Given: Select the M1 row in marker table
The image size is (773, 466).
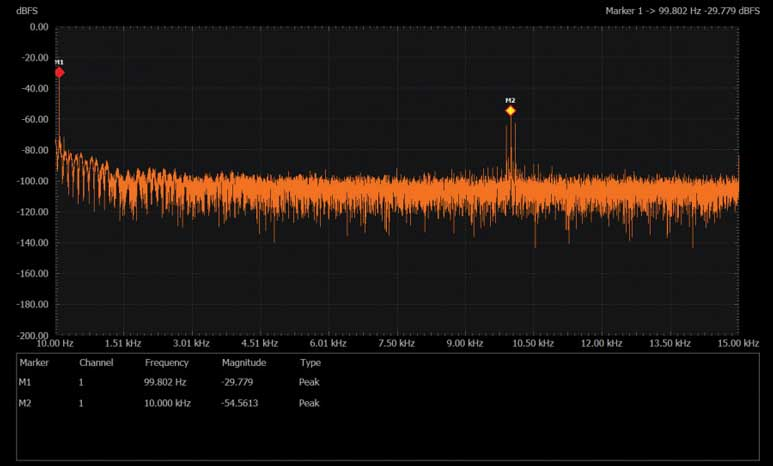Looking at the screenshot, I should click(25, 382).
